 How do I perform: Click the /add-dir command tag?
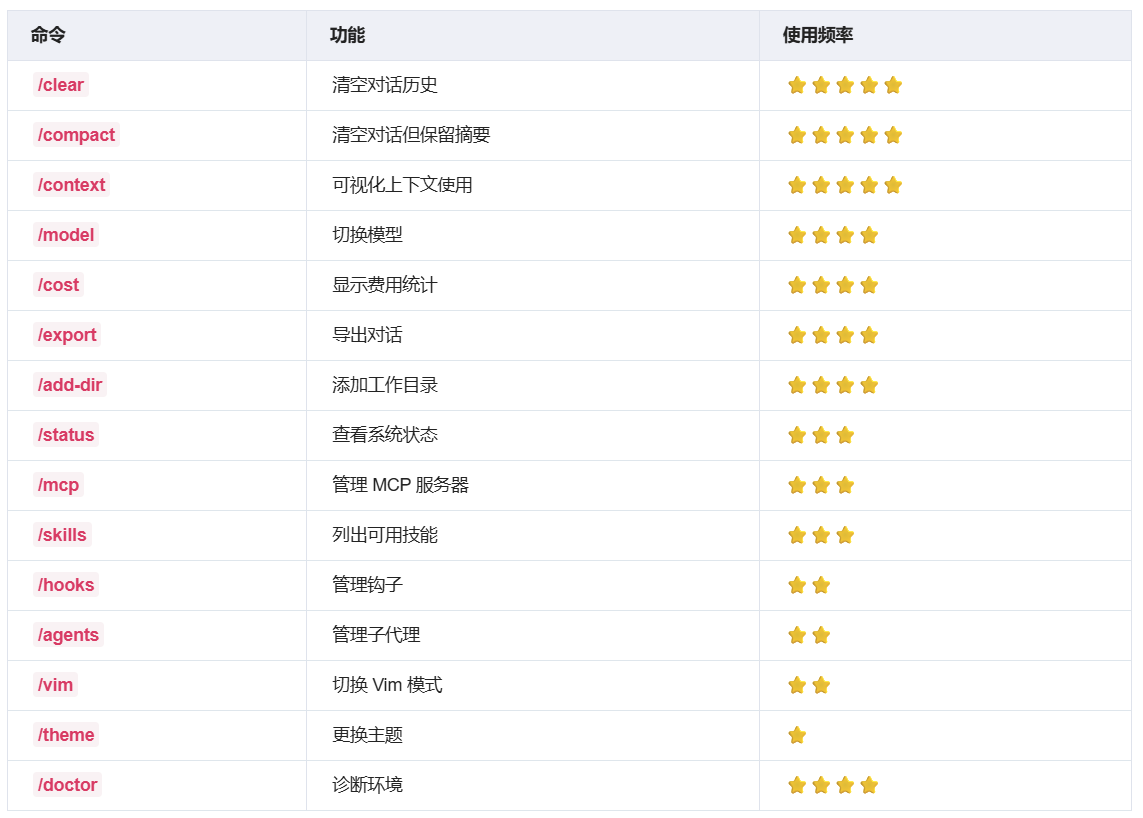(x=70, y=385)
